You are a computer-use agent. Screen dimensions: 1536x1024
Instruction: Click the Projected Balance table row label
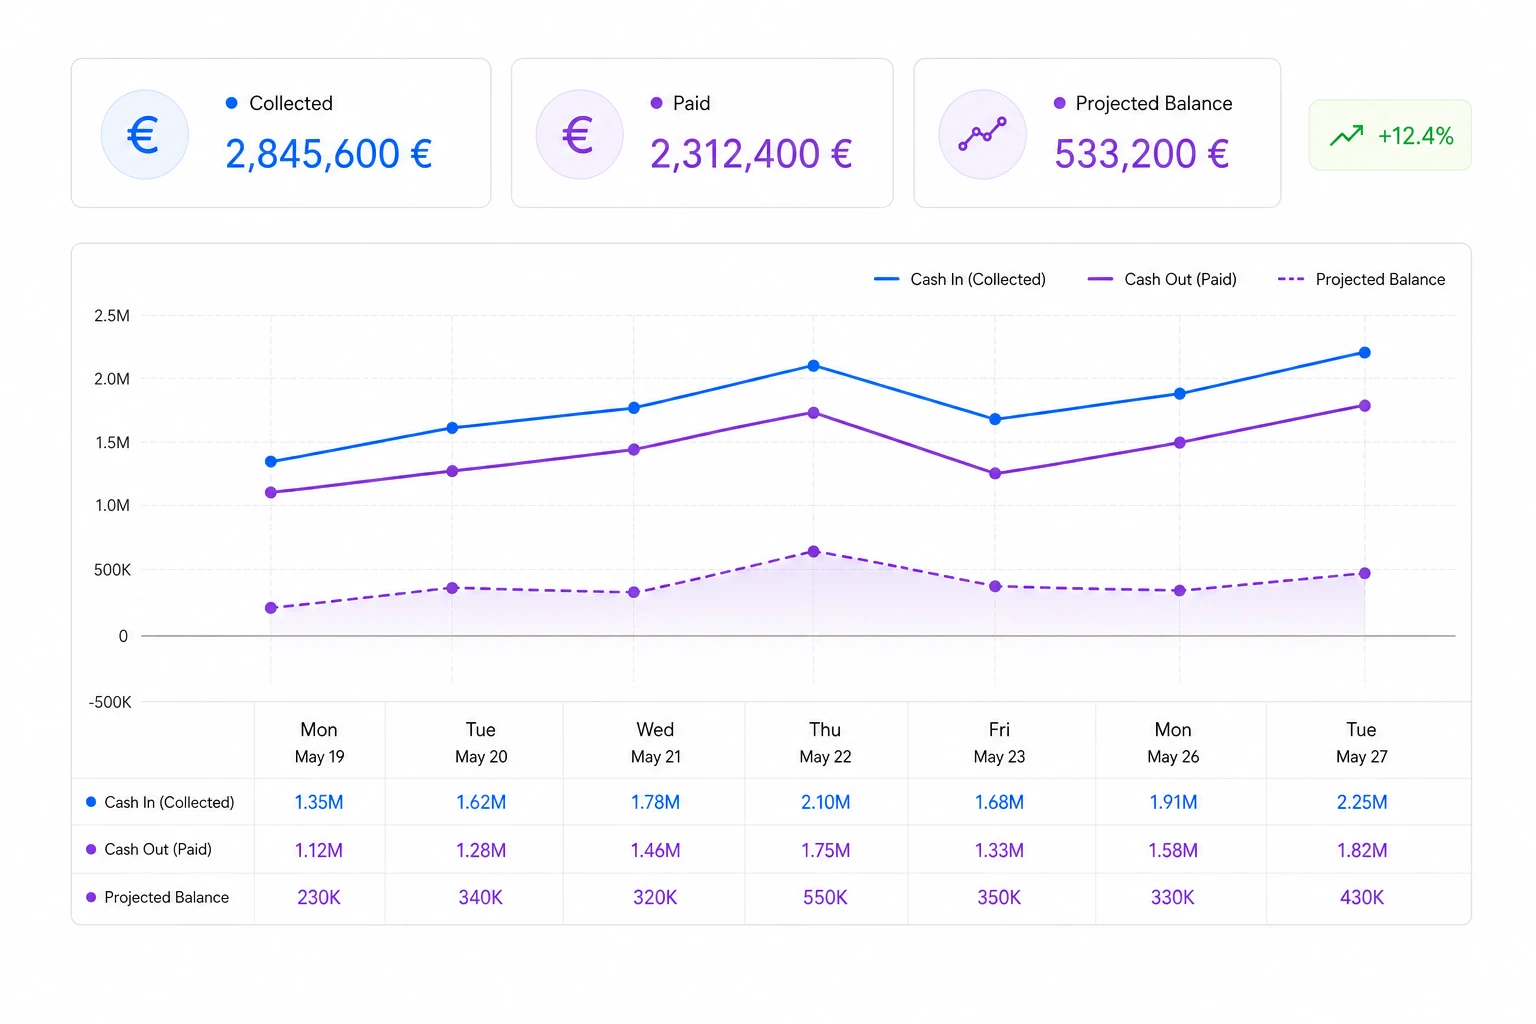[x=158, y=898]
